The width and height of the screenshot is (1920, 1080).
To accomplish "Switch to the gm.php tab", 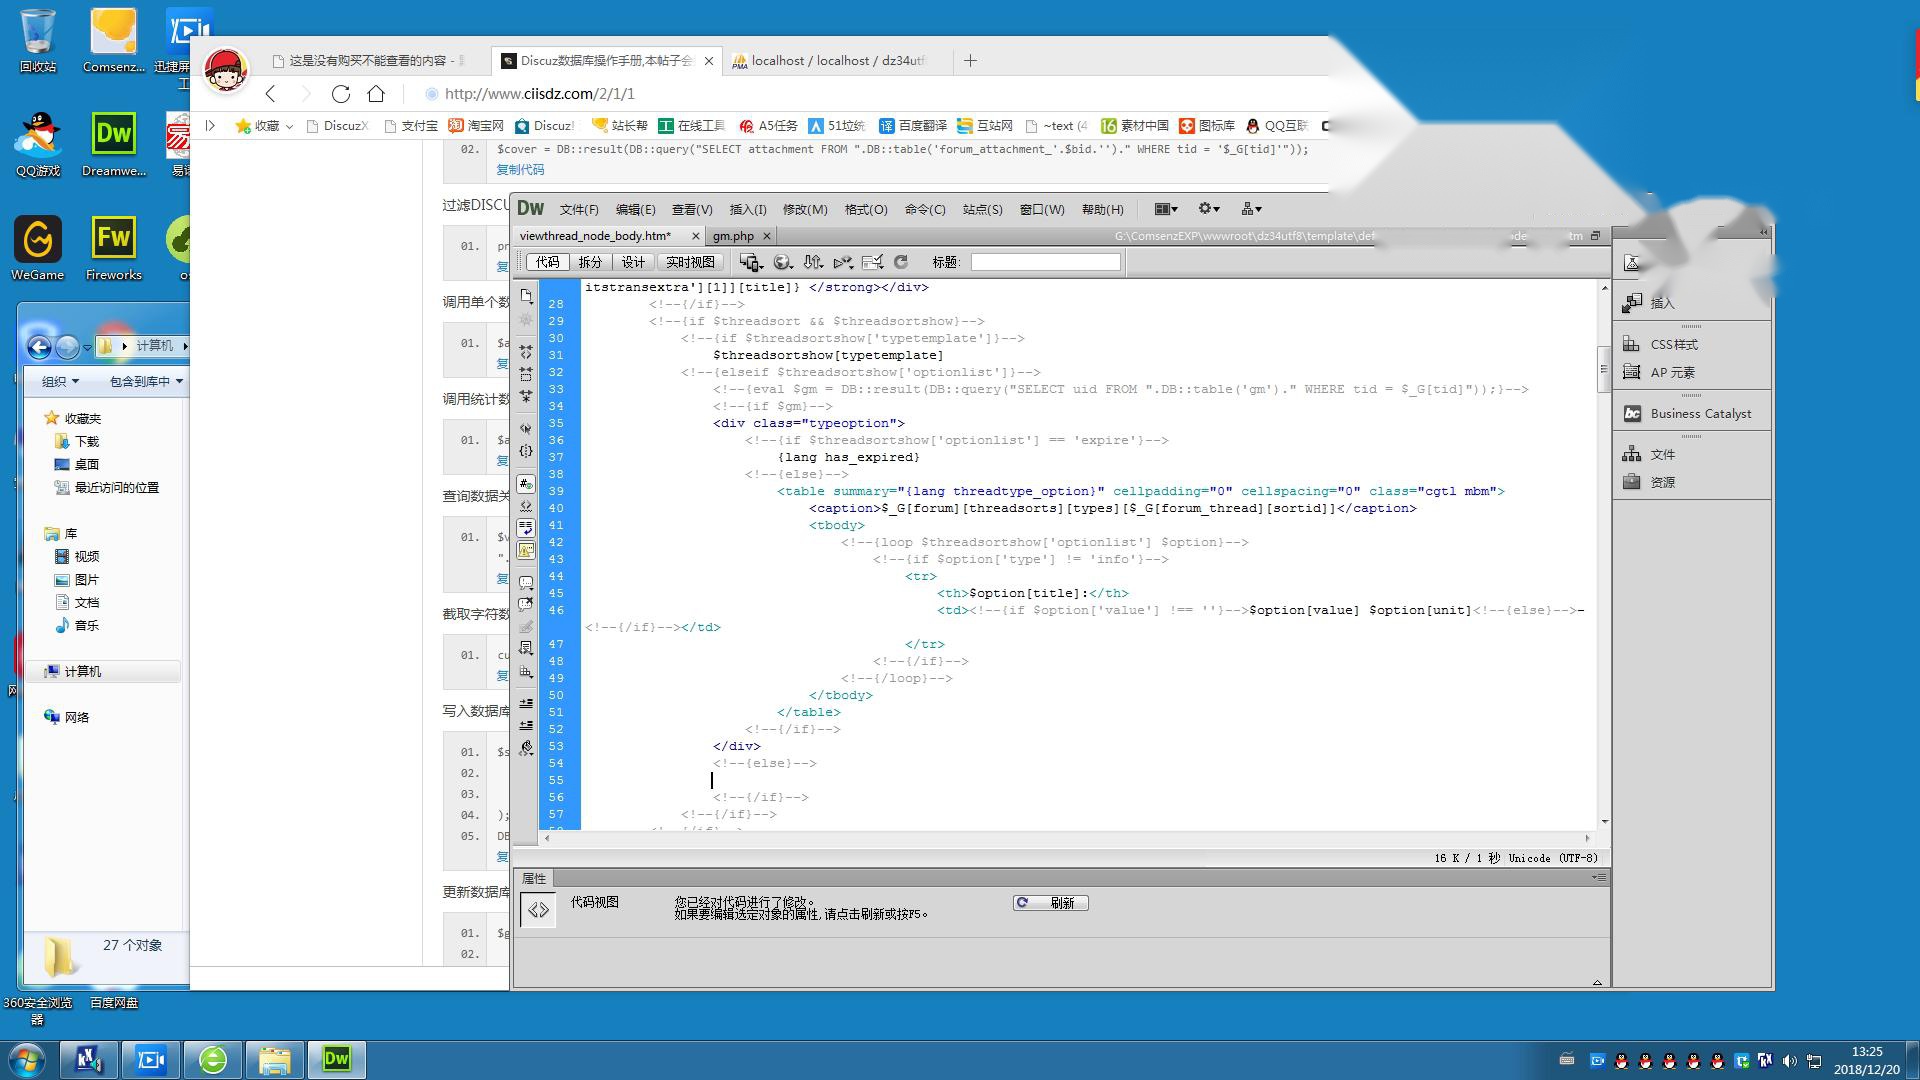I will 733,235.
